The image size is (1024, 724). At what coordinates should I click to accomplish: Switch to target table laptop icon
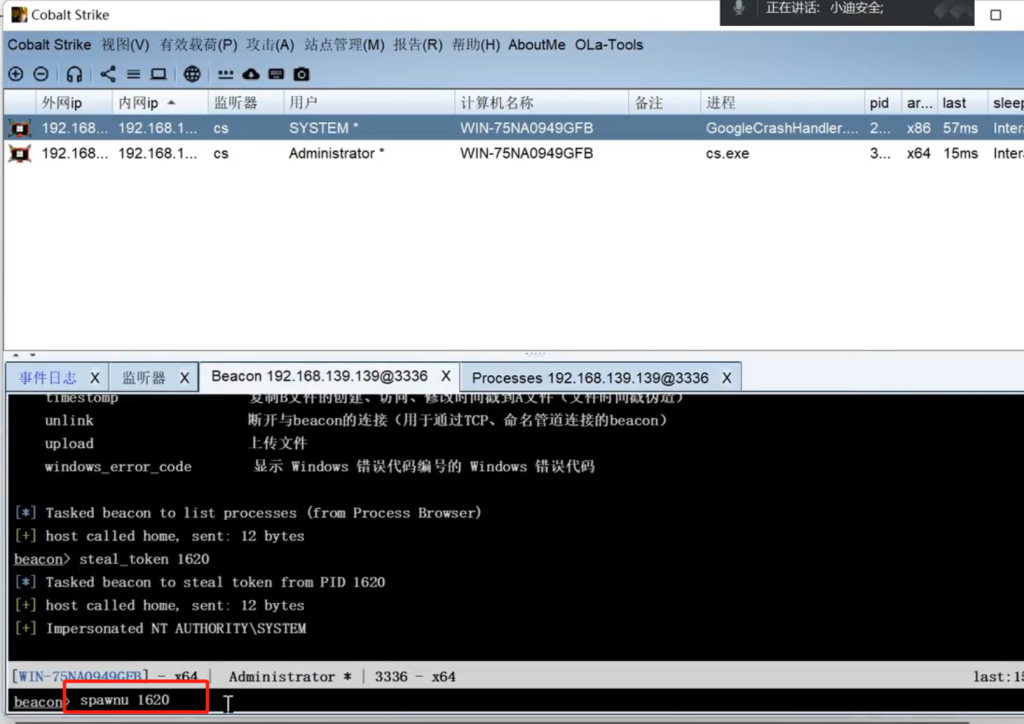click(x=159, y=74)
